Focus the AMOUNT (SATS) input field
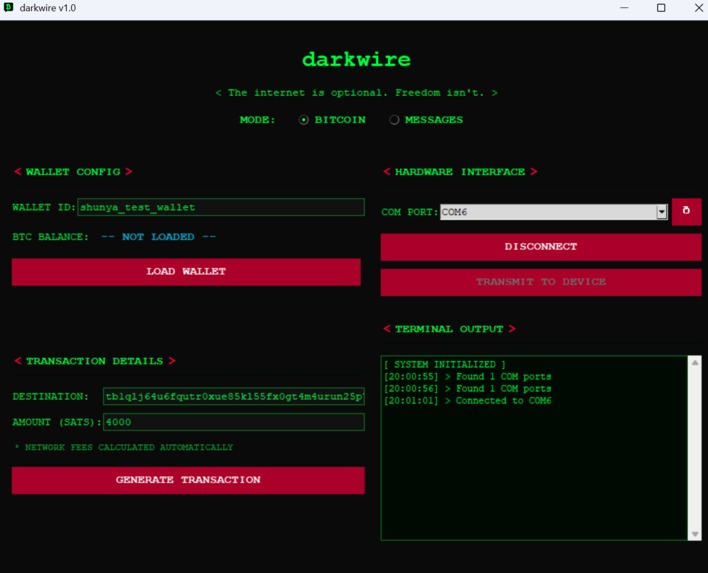Screen dimensions: 708x573 tap(234, 422)
